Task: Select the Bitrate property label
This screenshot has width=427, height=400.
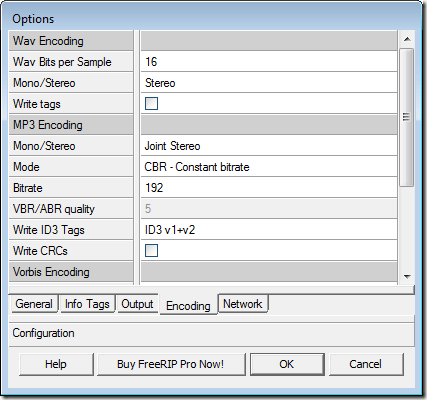Action: pyautogui.click(x=71, y=188)
